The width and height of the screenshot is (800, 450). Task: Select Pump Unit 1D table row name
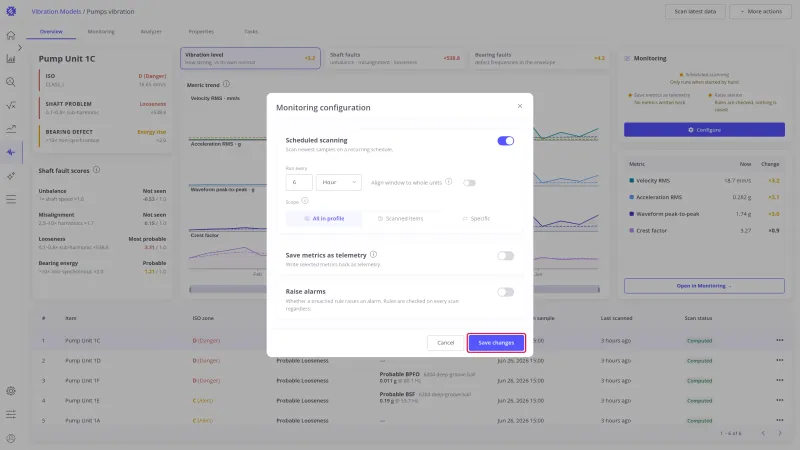83,361
